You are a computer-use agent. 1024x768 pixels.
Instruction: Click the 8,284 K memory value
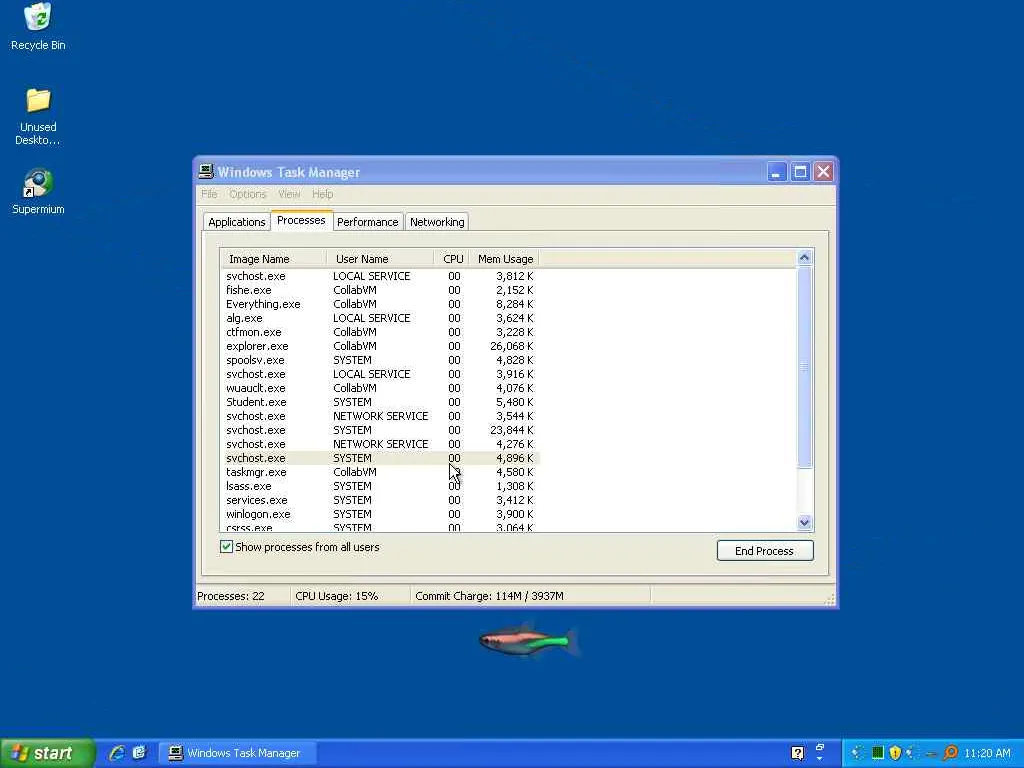click(x=515, y=304)
